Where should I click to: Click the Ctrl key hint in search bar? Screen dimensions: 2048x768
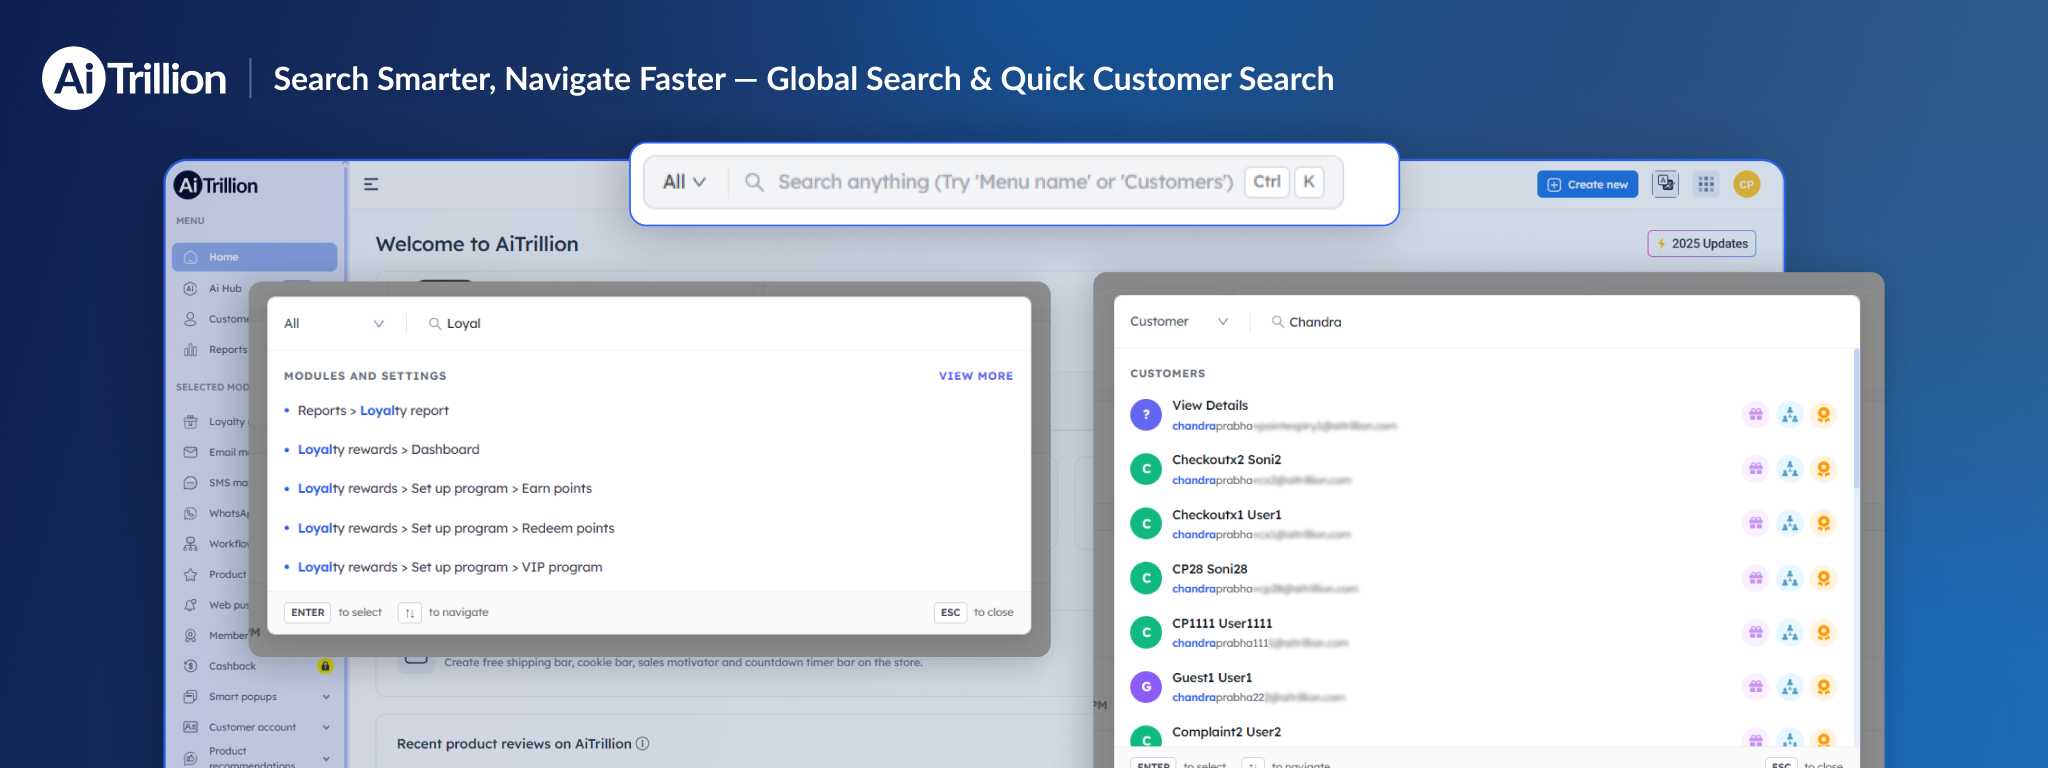pos(1267,182)
